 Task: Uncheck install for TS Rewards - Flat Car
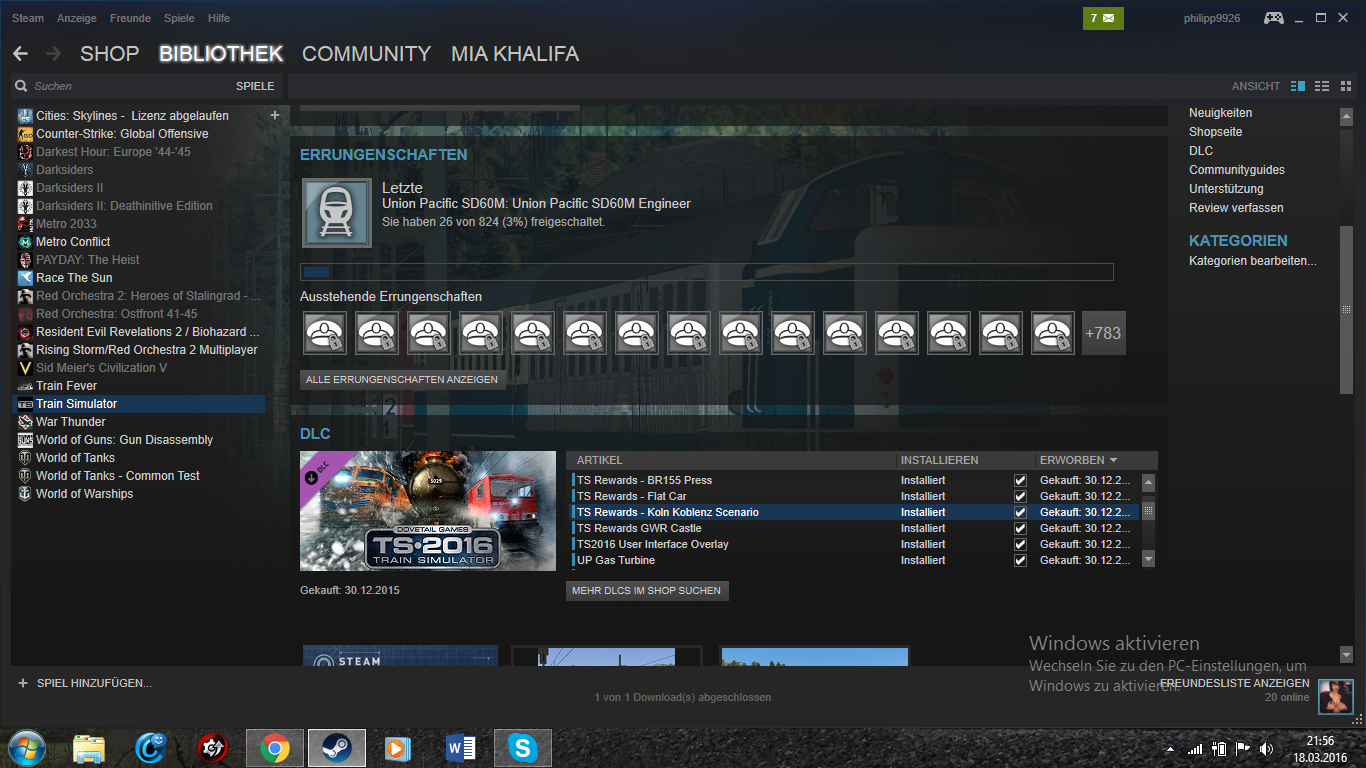[x=1020, y=496]
